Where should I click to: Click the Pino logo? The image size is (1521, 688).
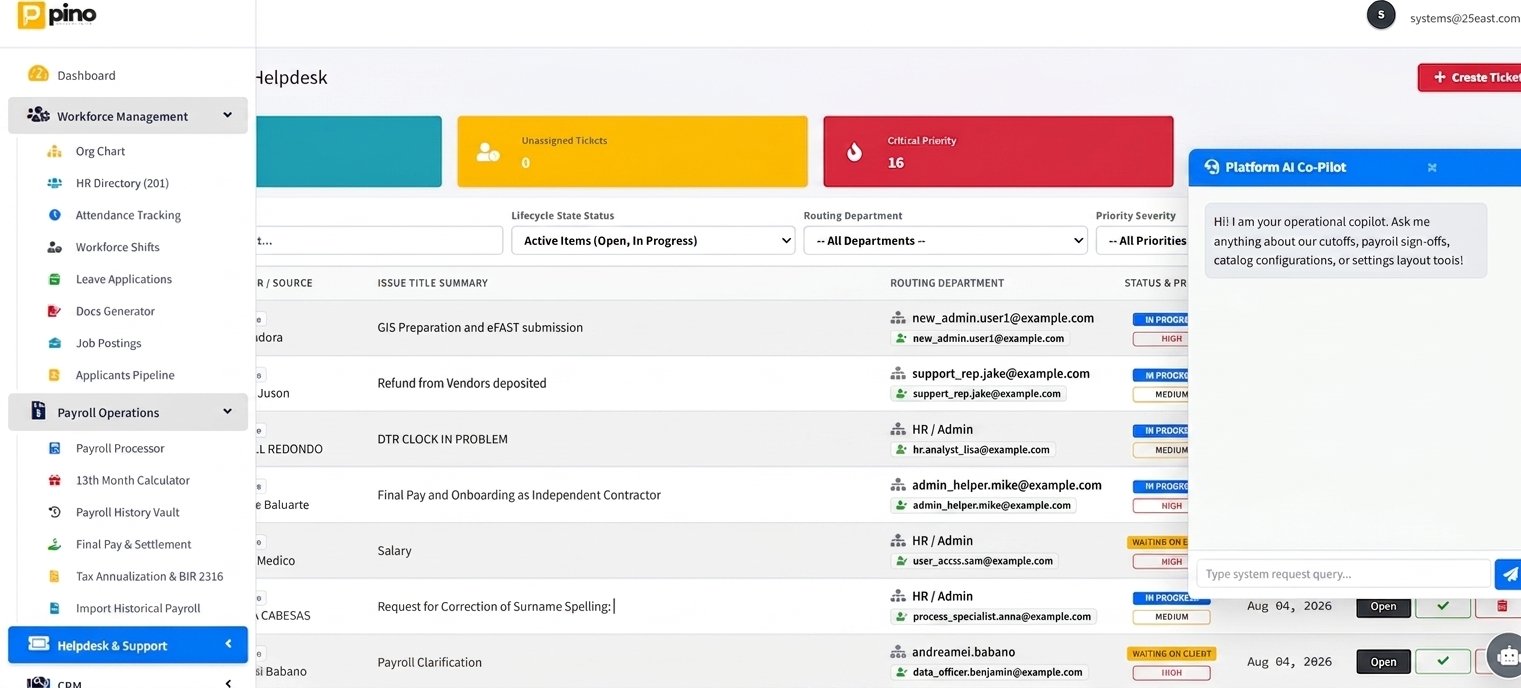[58, 15]
